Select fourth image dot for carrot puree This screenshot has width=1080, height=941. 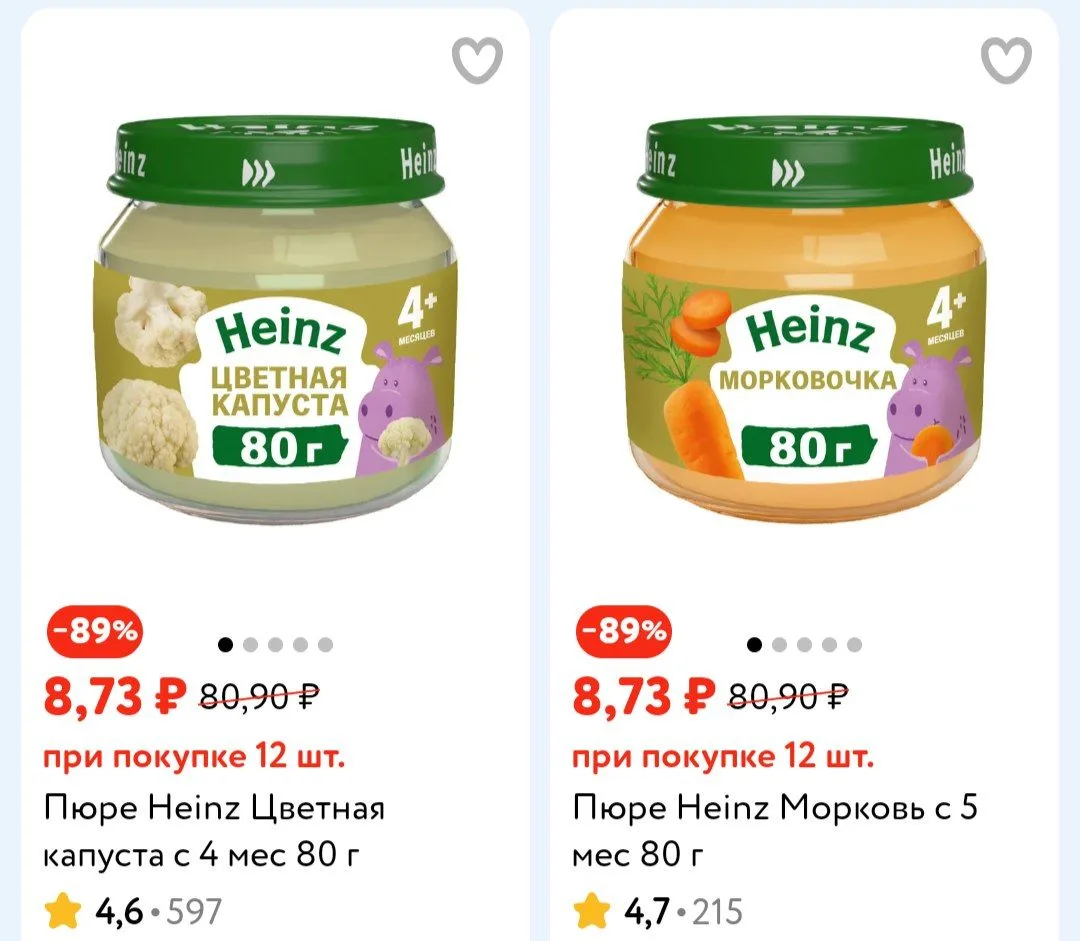(829, 645)
